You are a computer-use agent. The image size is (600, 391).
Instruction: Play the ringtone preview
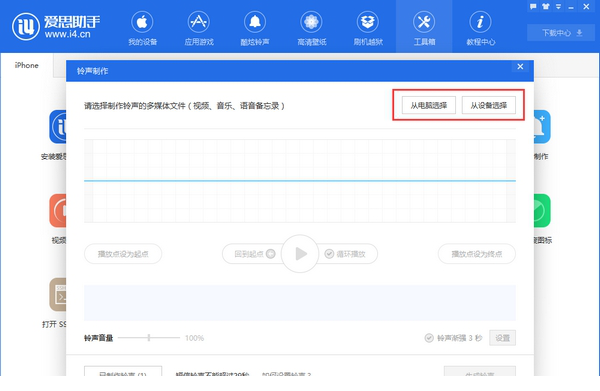click(x=300, y=254)
